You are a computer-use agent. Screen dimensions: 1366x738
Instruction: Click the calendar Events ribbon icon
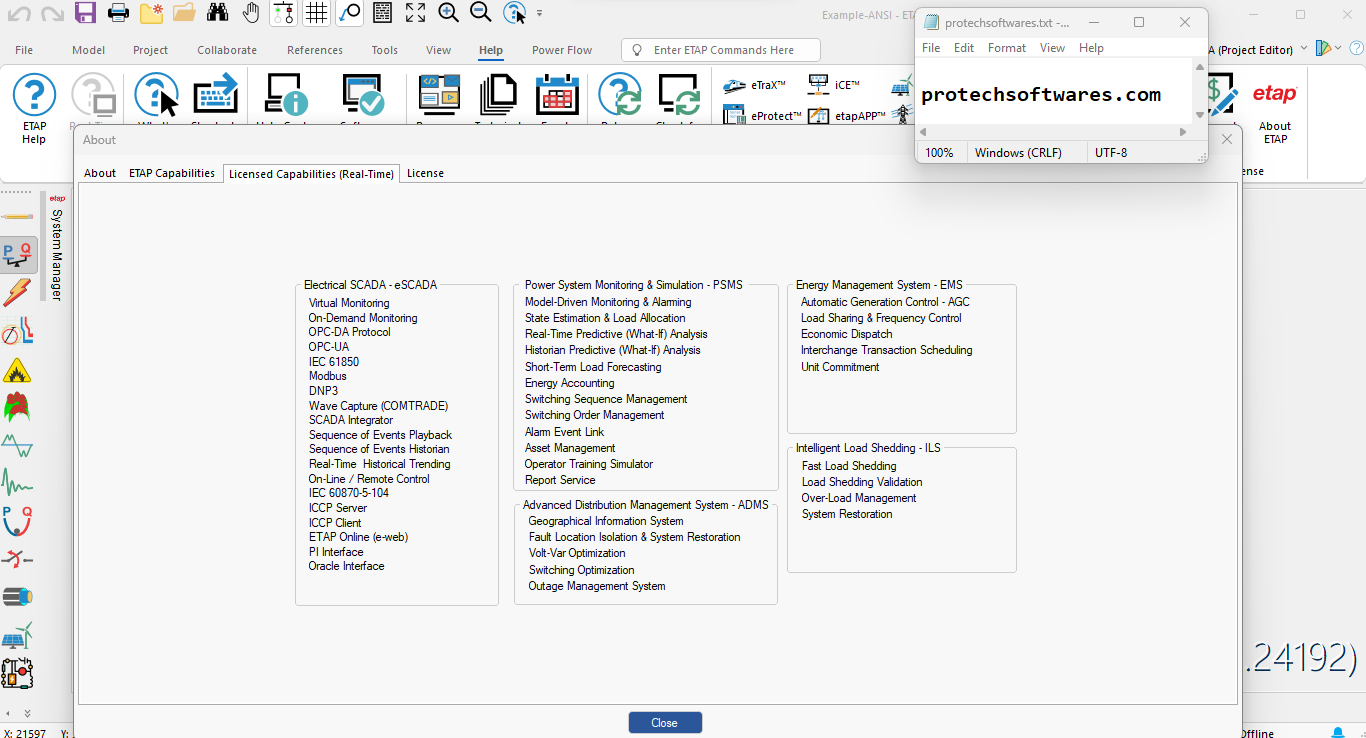tap(557, 95)
